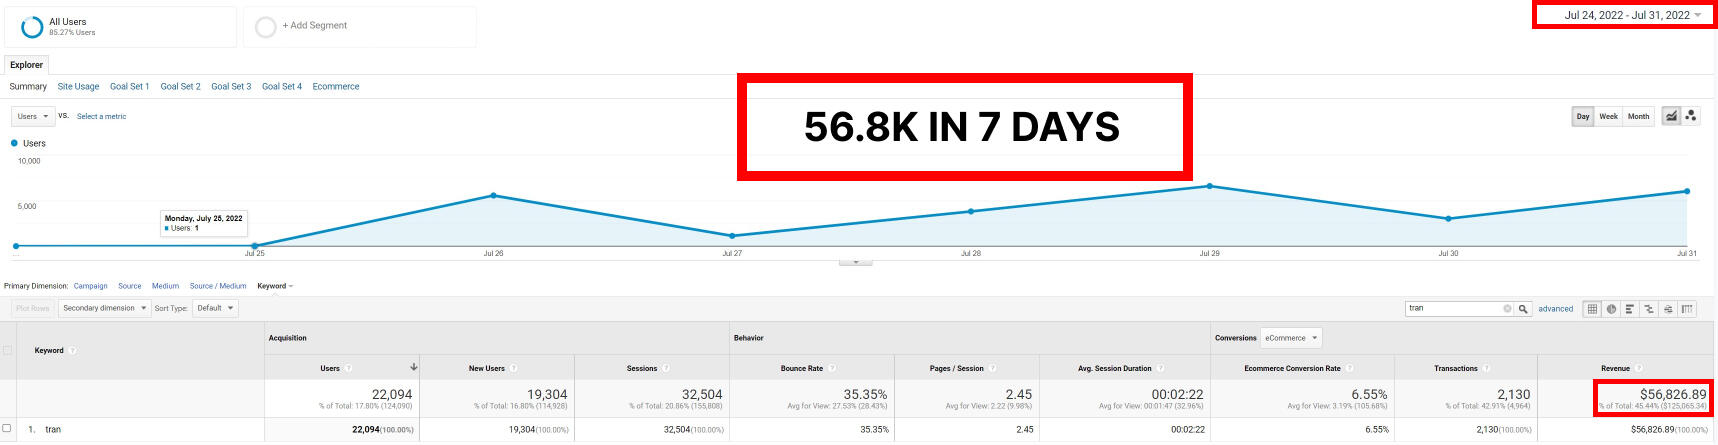
Task: Open help for Bounce Rate column
Action: pyautogui.click(x=832, y=369)
